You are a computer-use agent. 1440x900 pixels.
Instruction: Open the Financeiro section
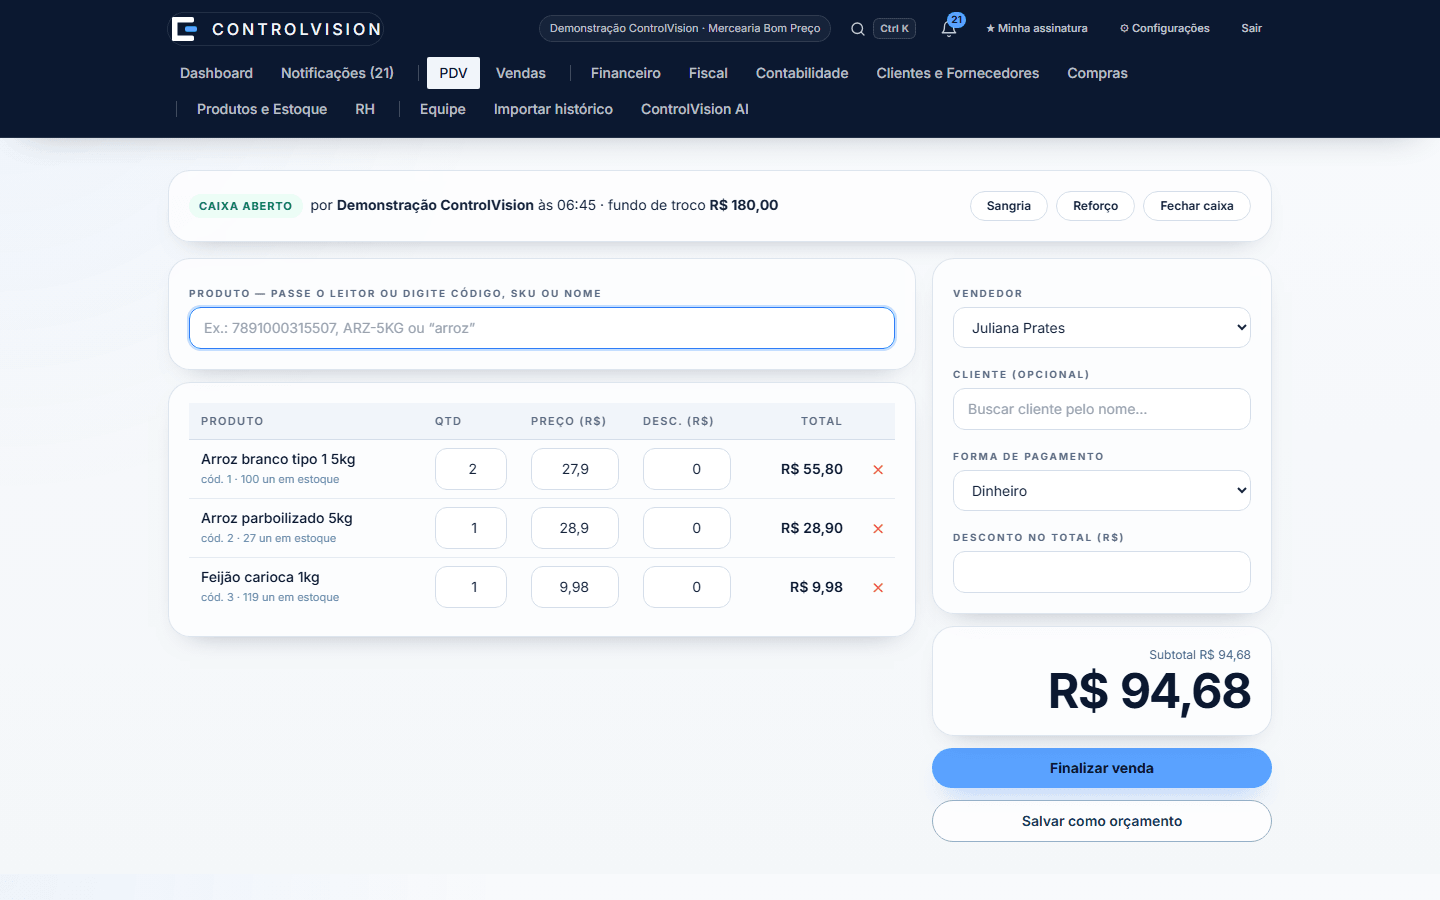[x=626, y=73]
